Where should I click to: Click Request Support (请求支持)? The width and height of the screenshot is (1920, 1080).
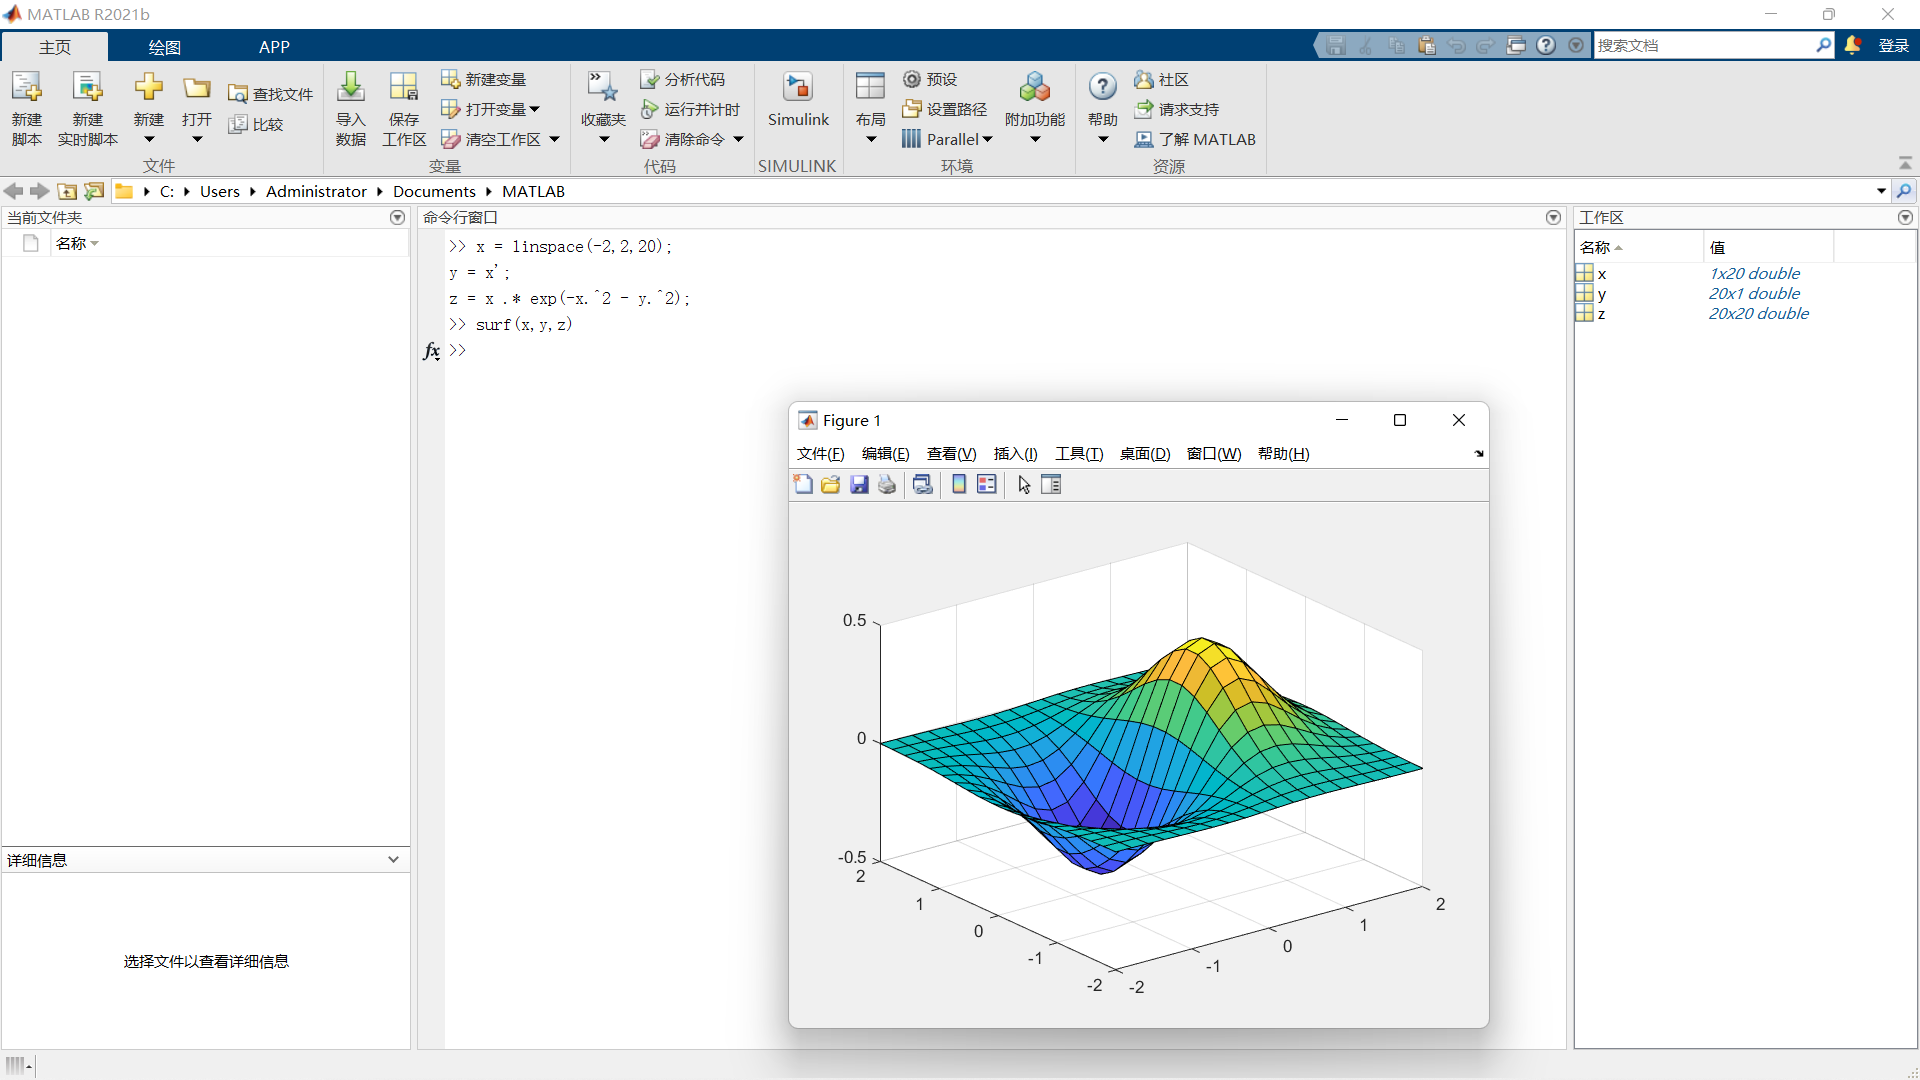point(1177,109)
